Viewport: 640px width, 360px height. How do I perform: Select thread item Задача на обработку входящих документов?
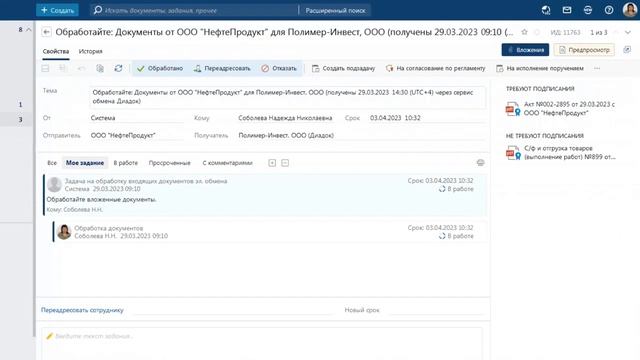tap(265, 195)
